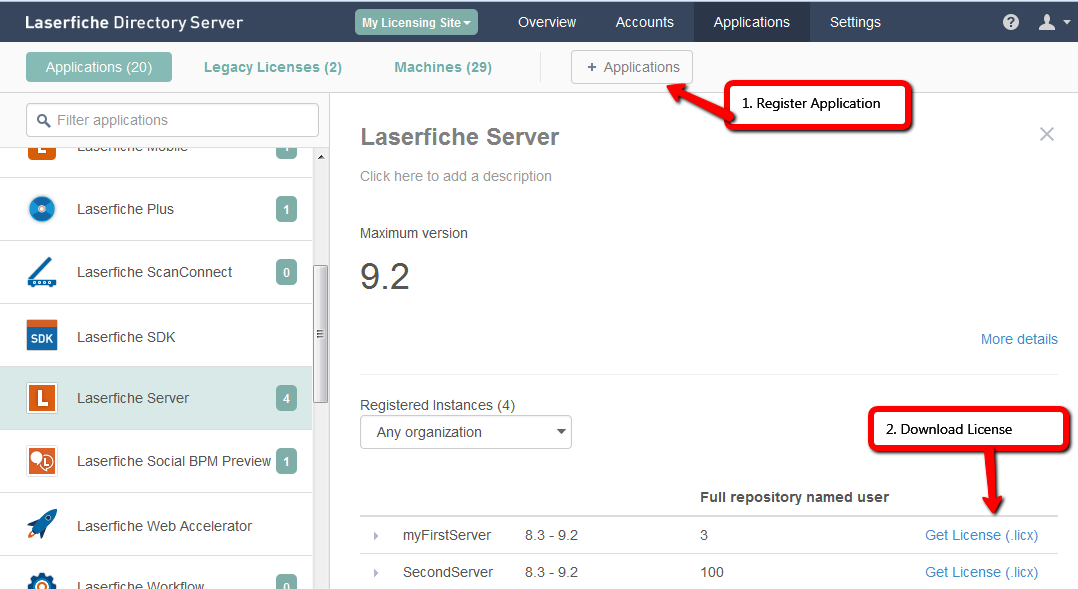Click the Laserfiche Plus count badge

286,209
